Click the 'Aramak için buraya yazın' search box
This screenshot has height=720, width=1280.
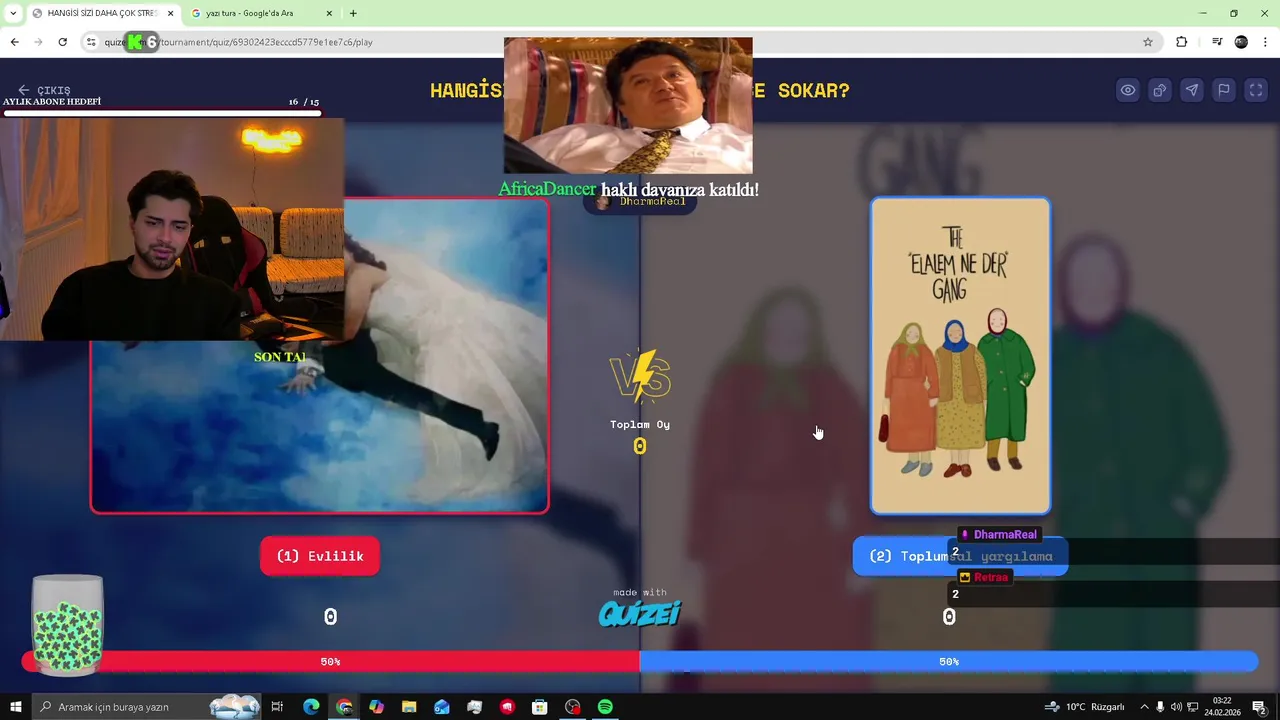[145, 707]
